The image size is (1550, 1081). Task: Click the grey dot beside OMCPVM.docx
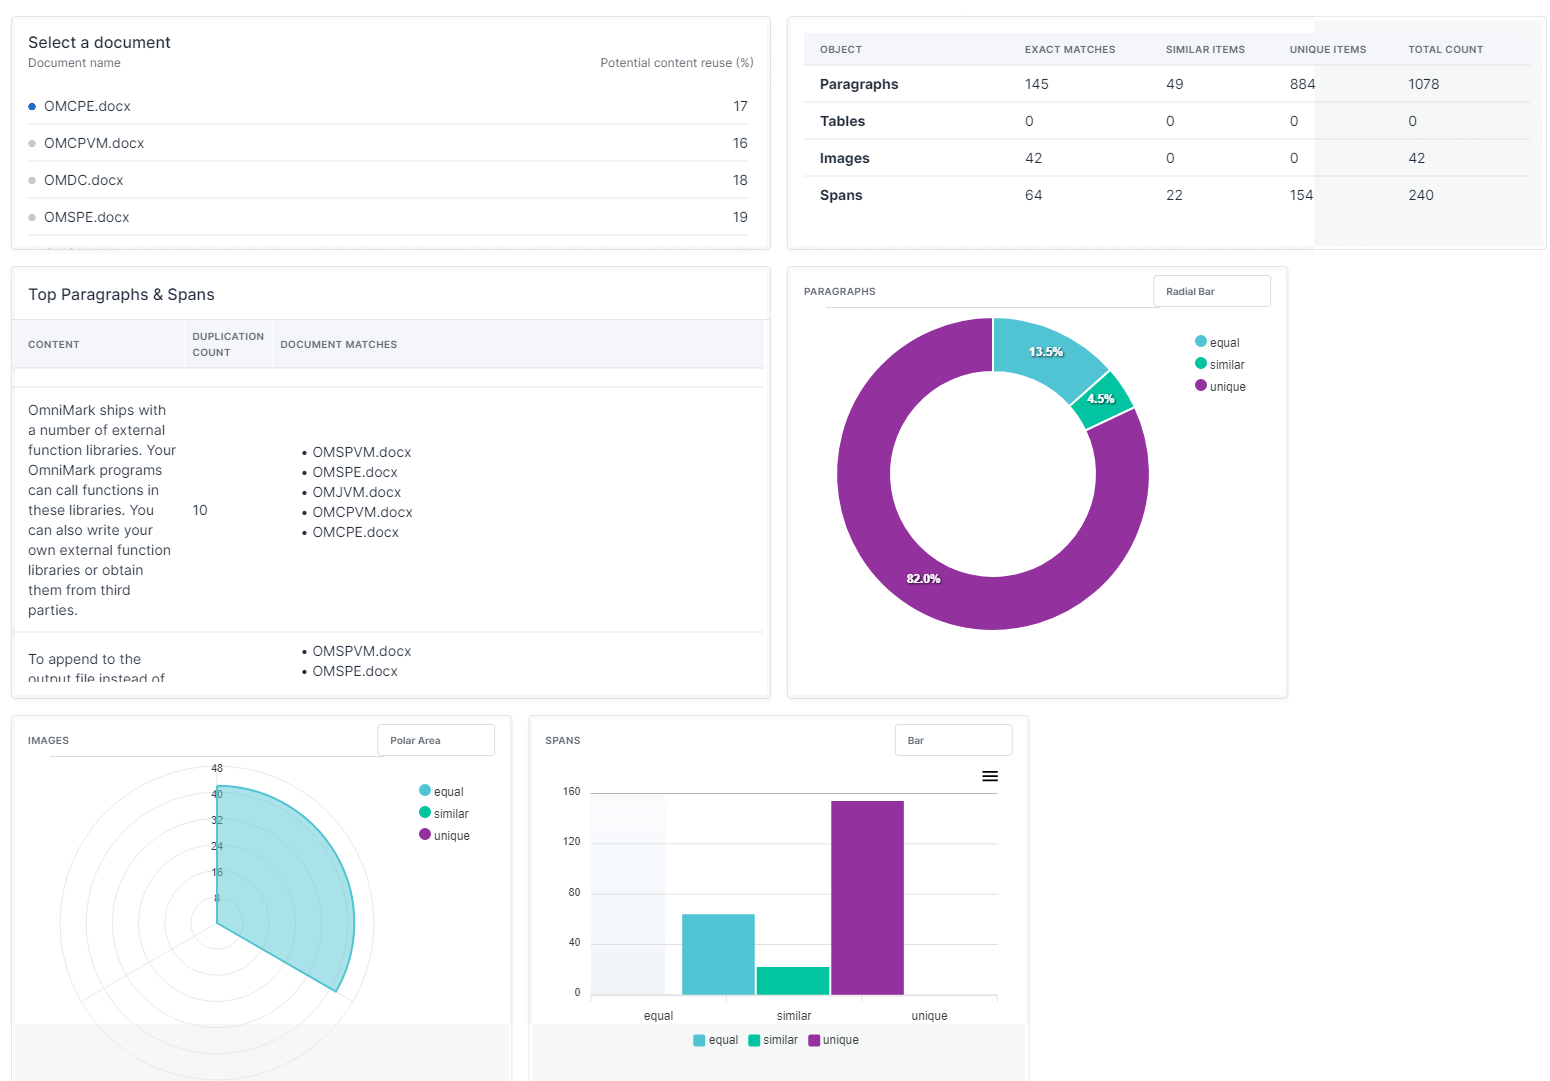[31, 143]
